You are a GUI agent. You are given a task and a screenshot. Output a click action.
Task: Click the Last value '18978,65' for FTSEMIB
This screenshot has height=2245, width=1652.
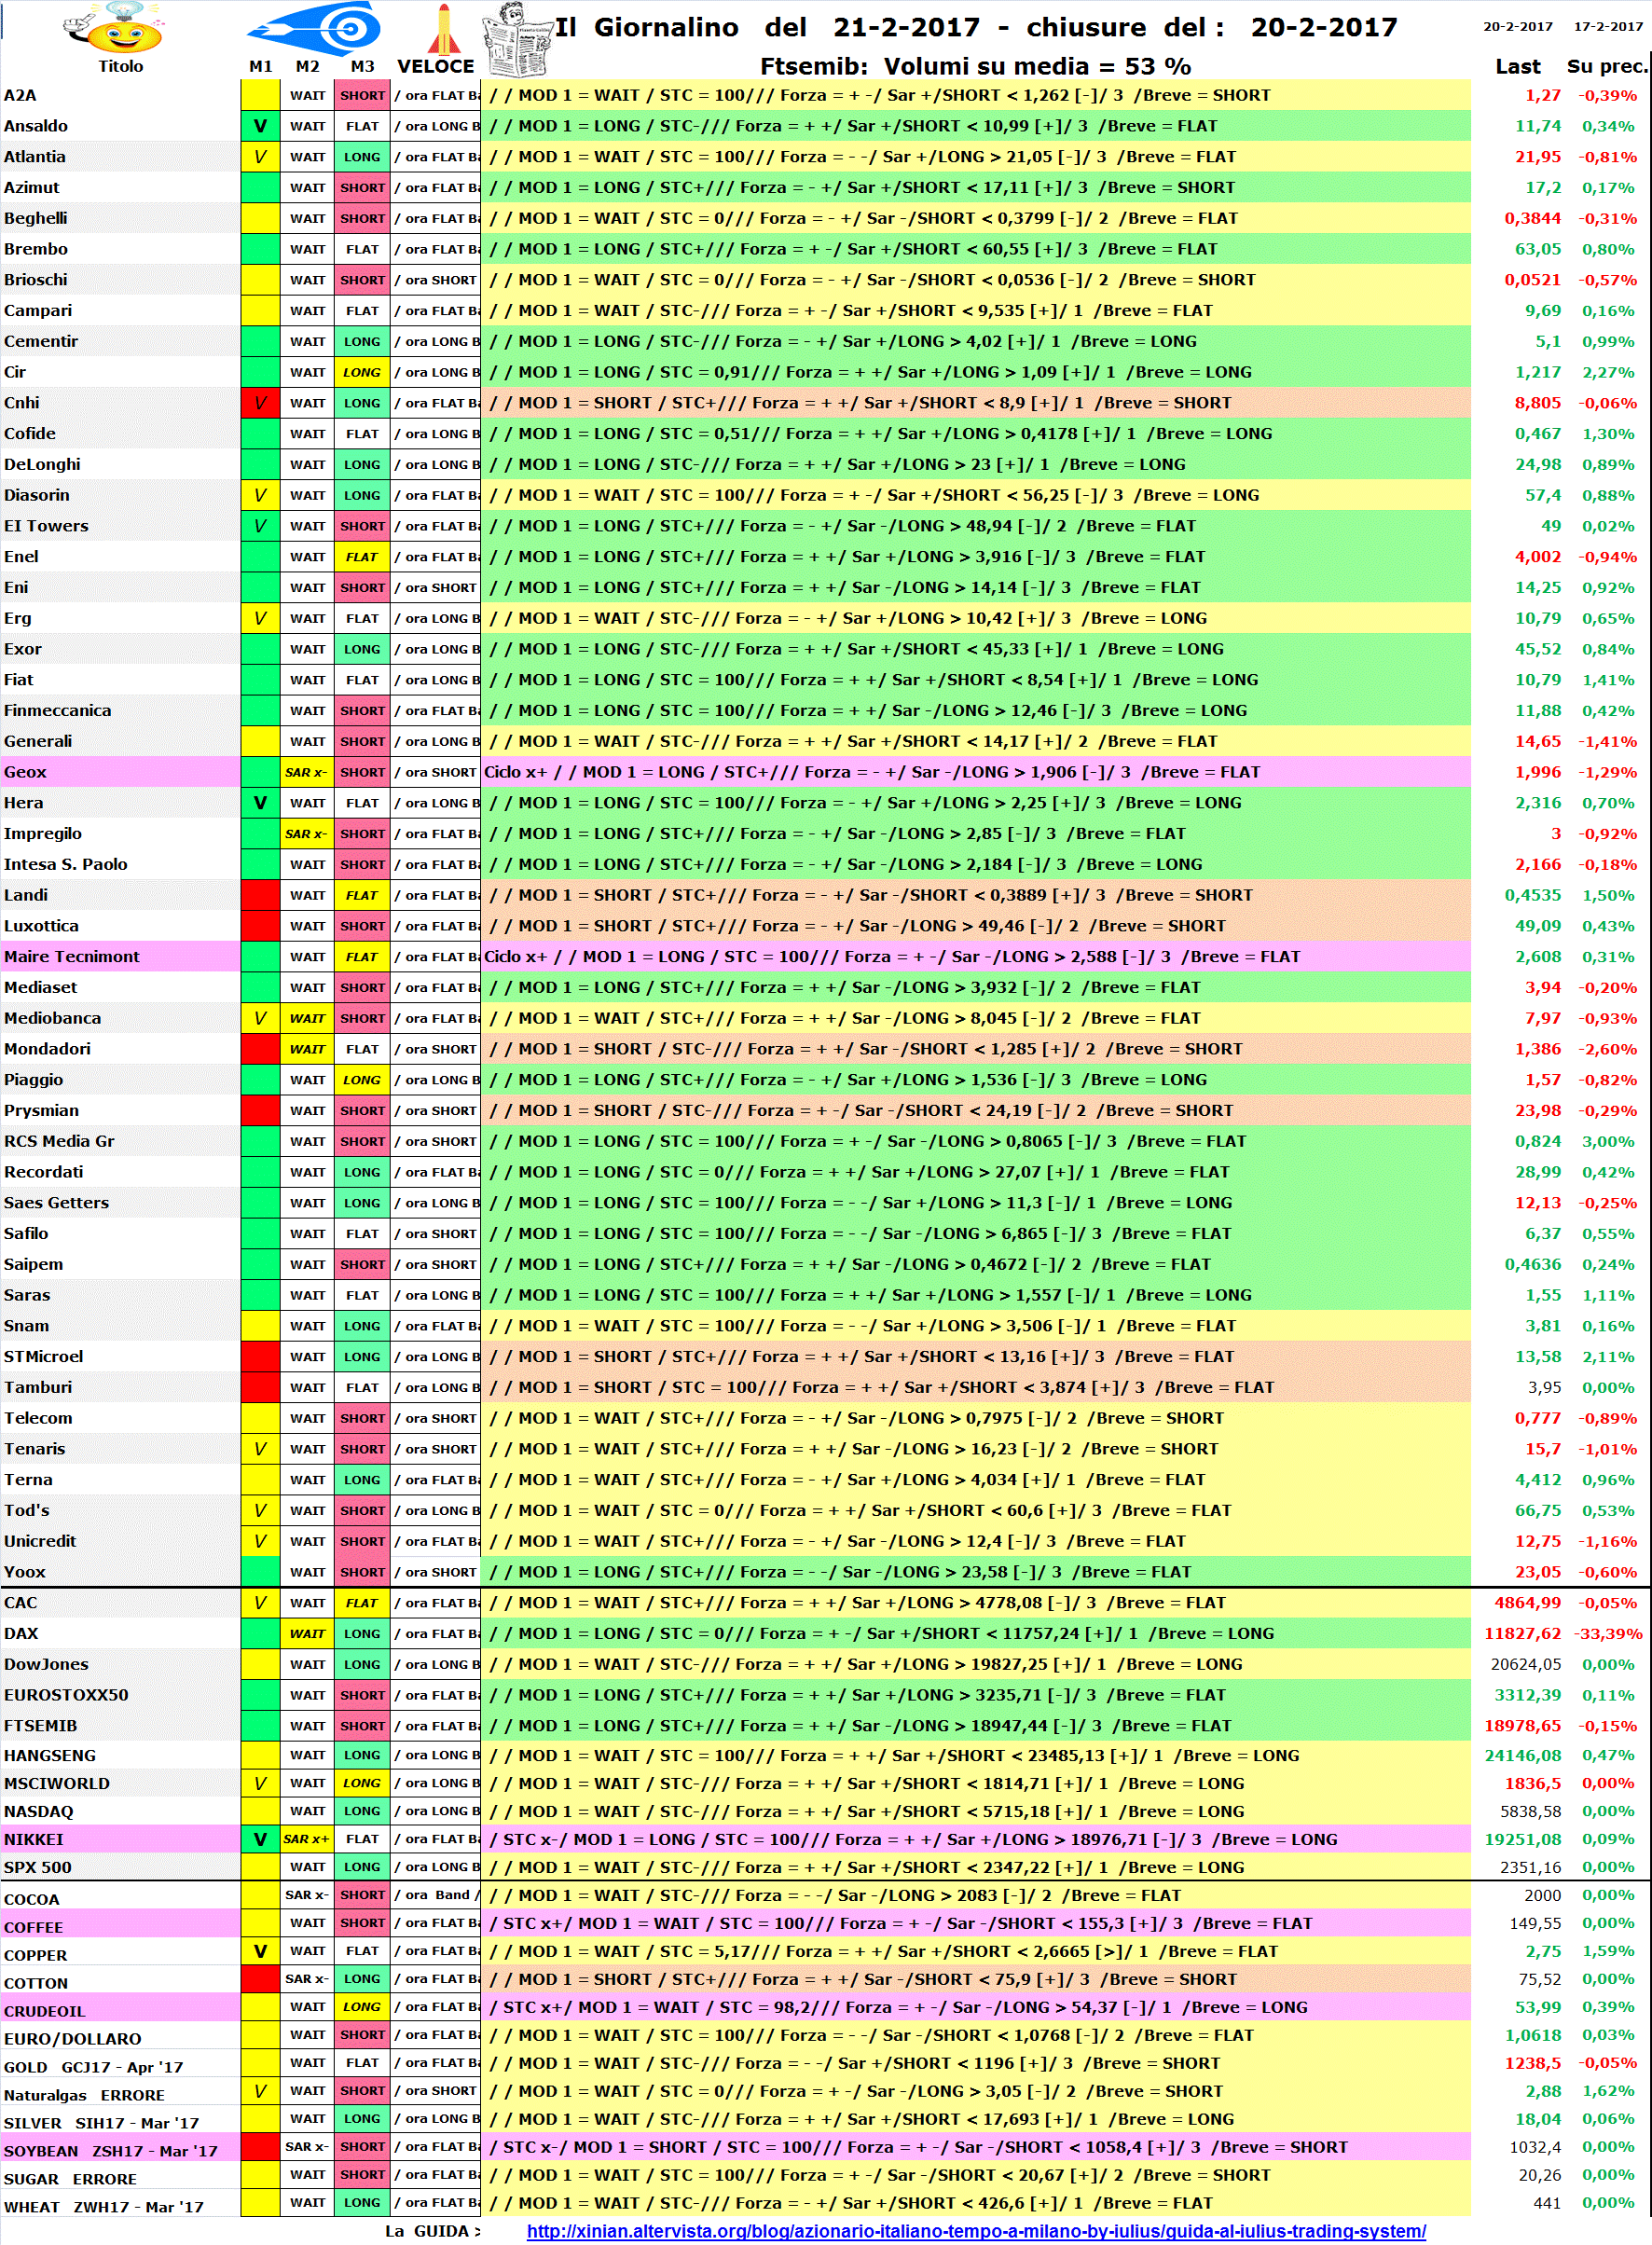pyautogui.click(x=1522, y=1726)
